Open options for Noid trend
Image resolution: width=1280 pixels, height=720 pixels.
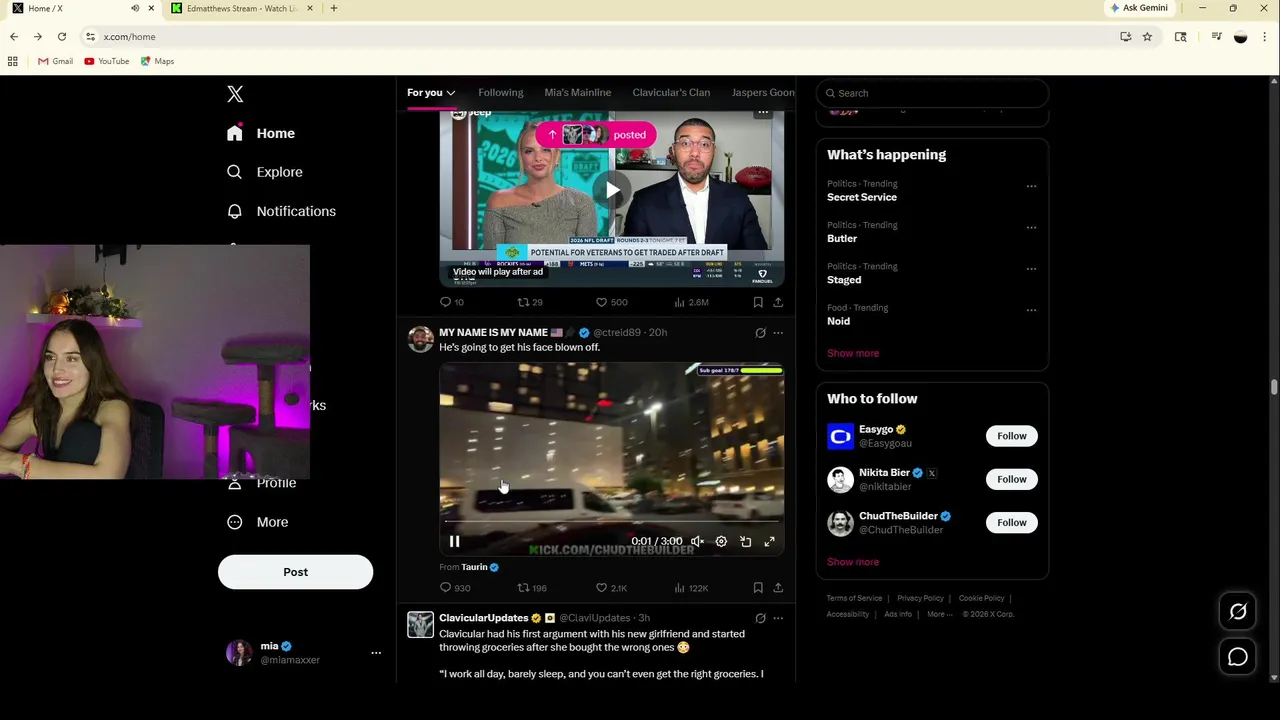point(1031,309)
